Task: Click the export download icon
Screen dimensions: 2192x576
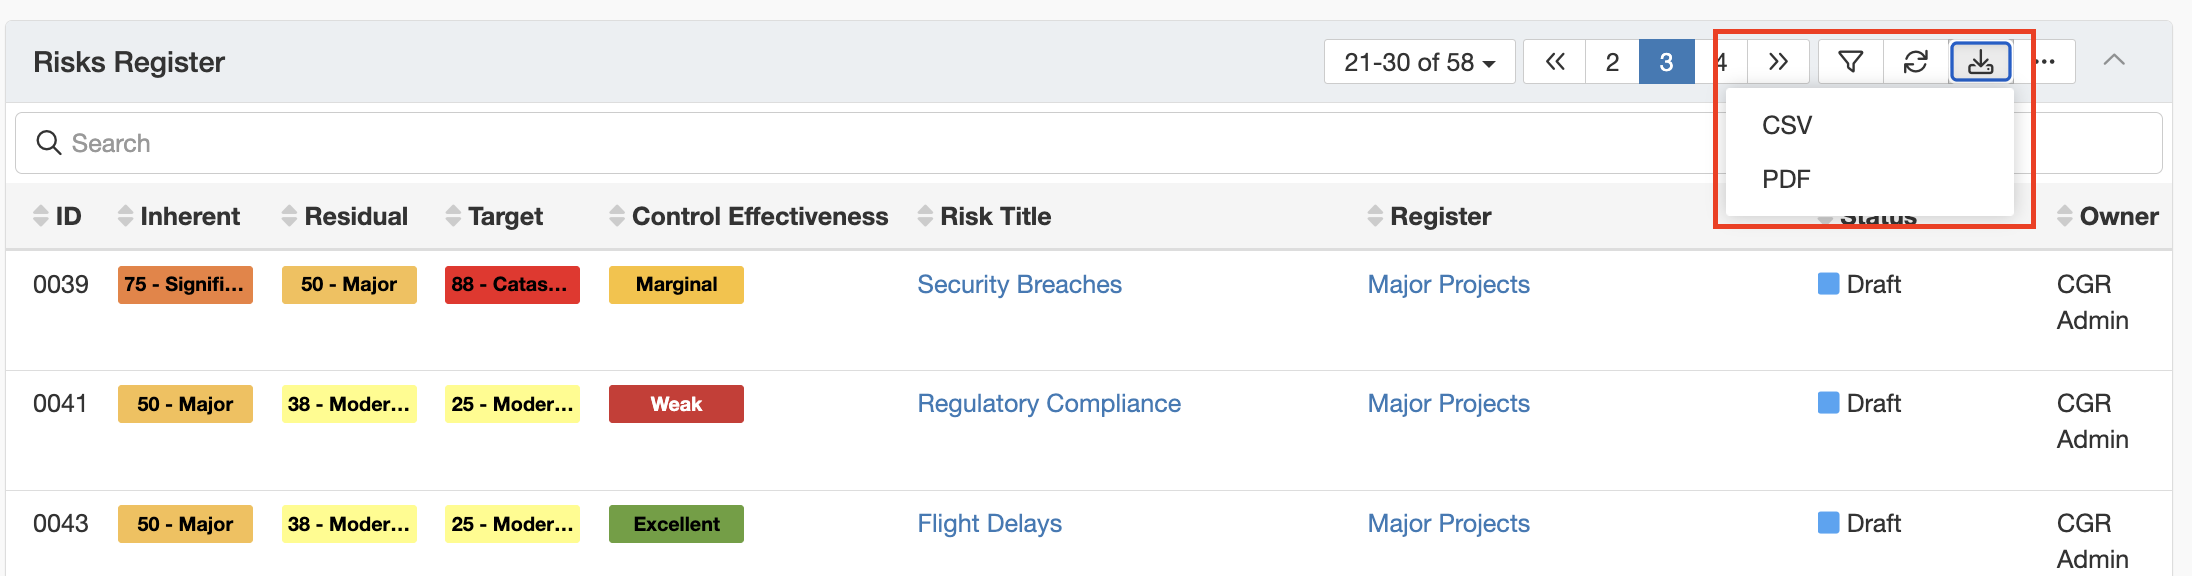Action: [1980, 62]
